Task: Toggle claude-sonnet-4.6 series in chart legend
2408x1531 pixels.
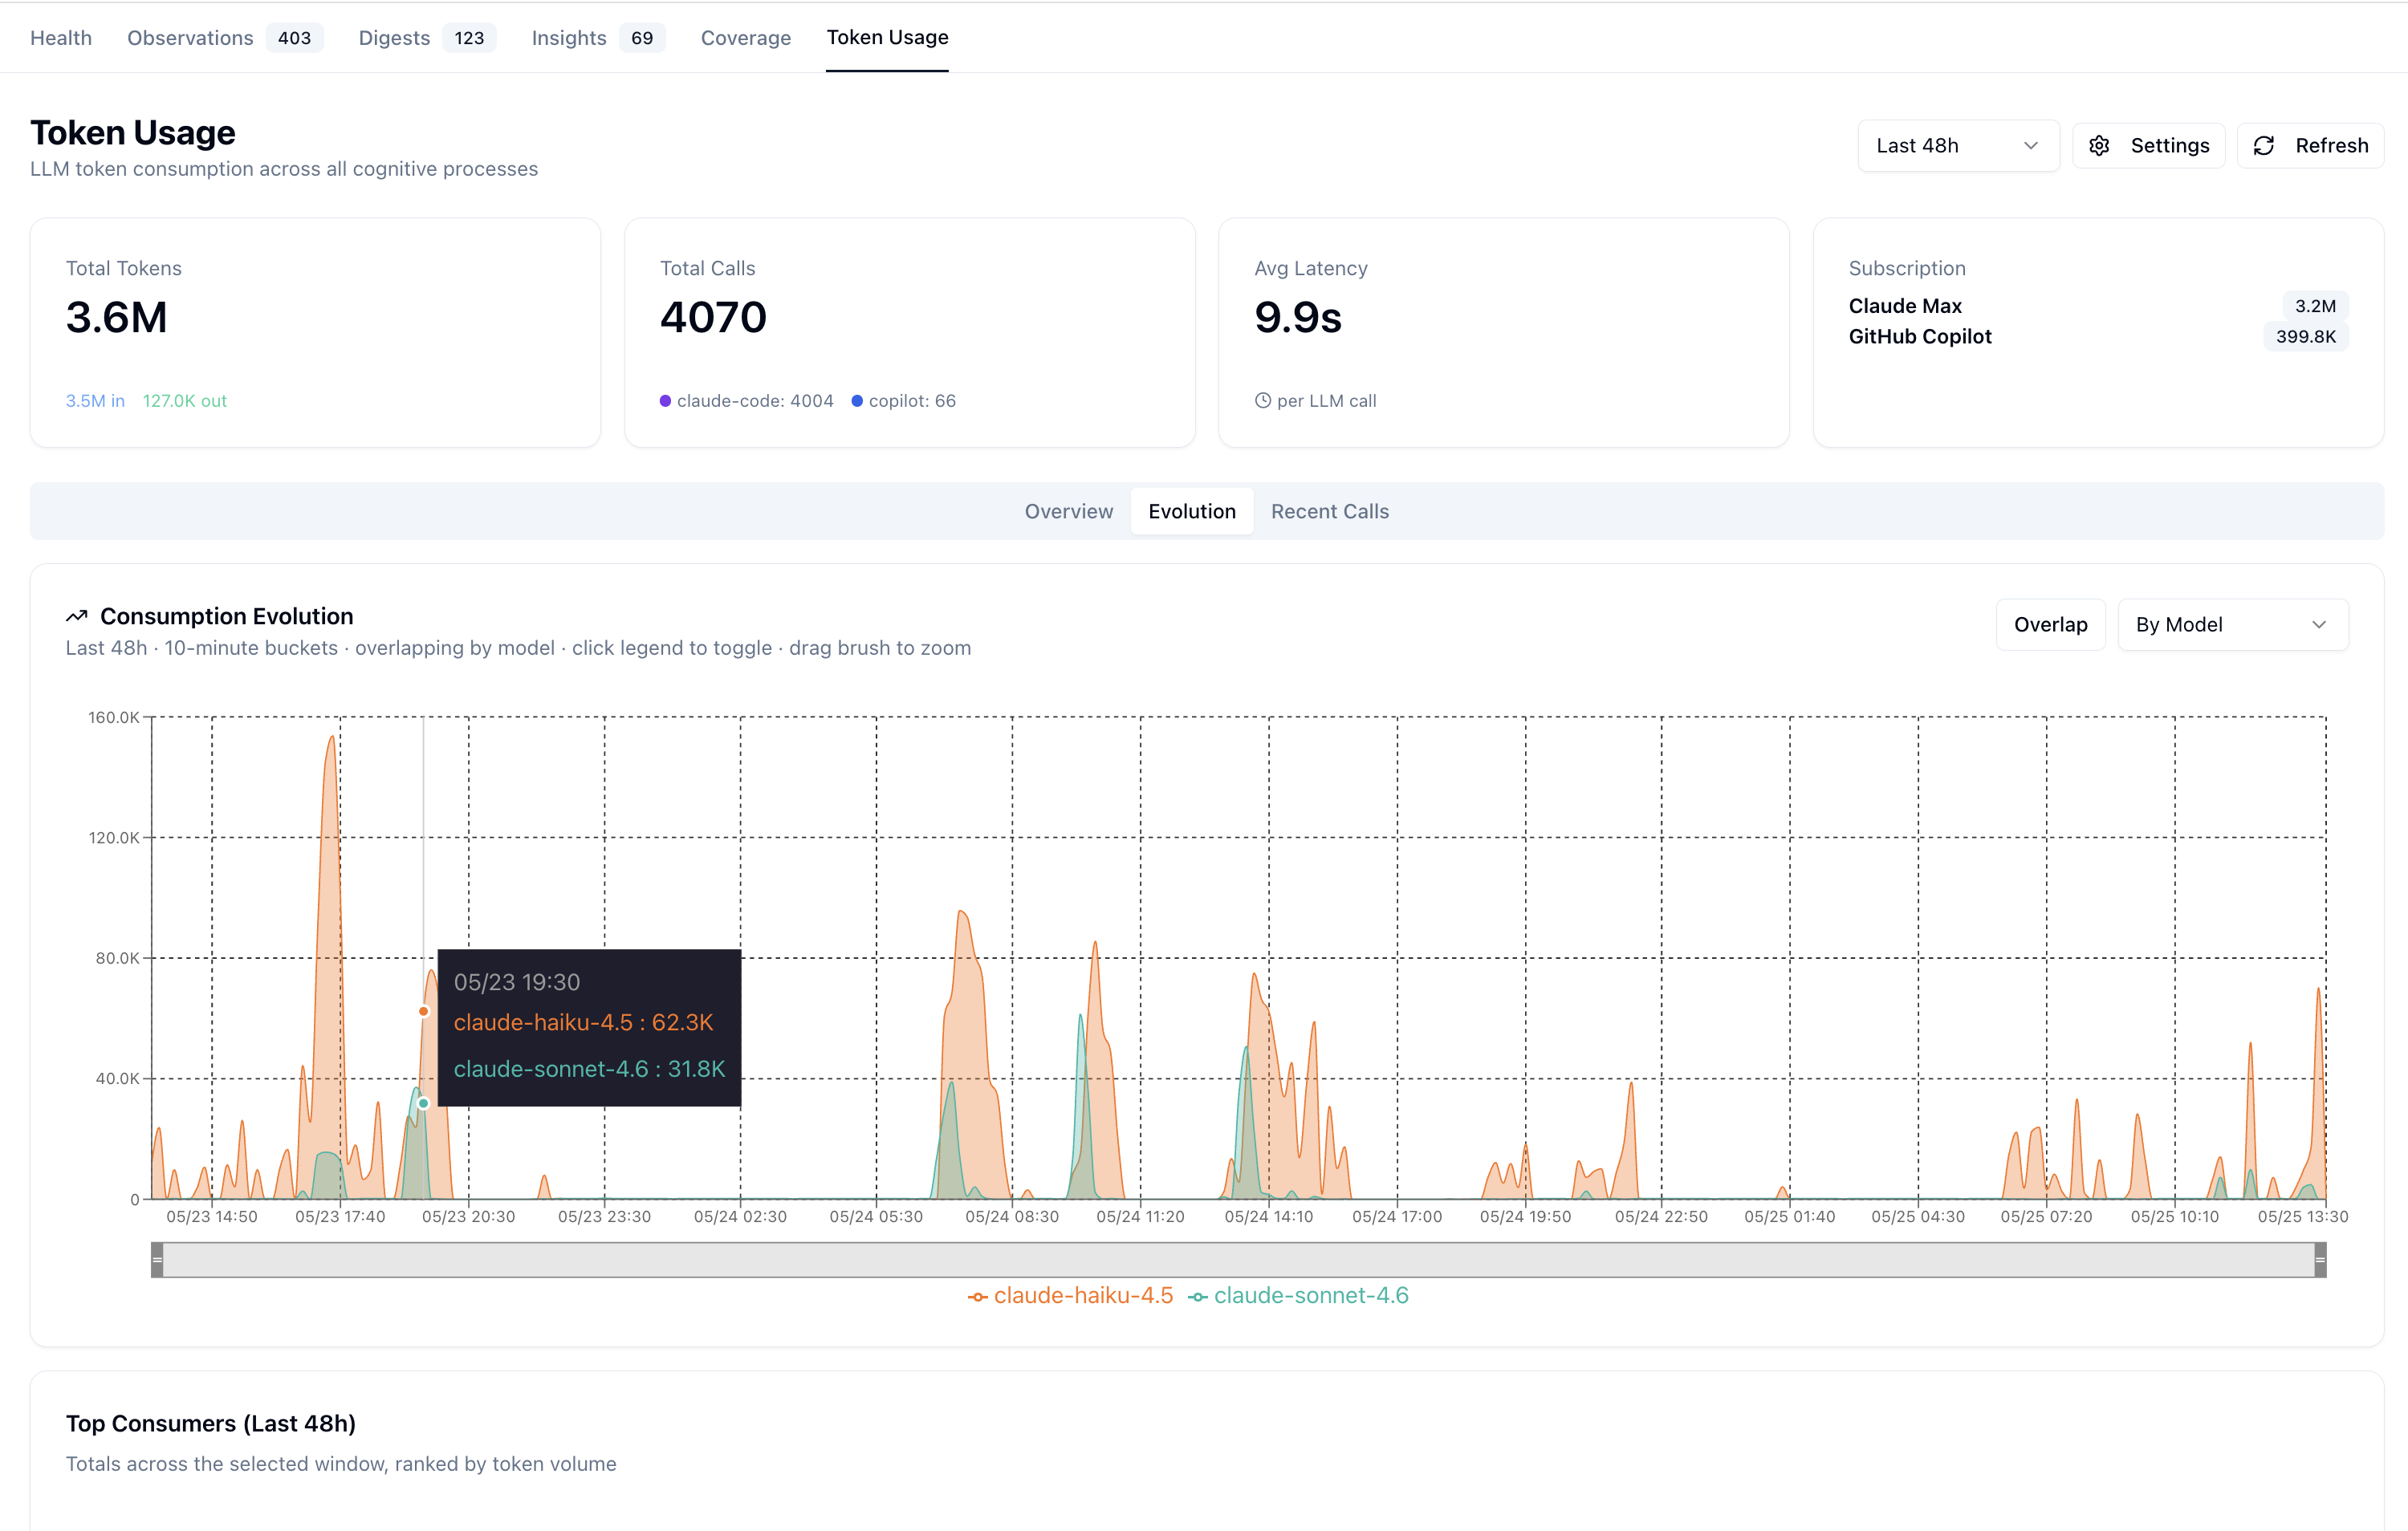Action: coord(1298,1296)
